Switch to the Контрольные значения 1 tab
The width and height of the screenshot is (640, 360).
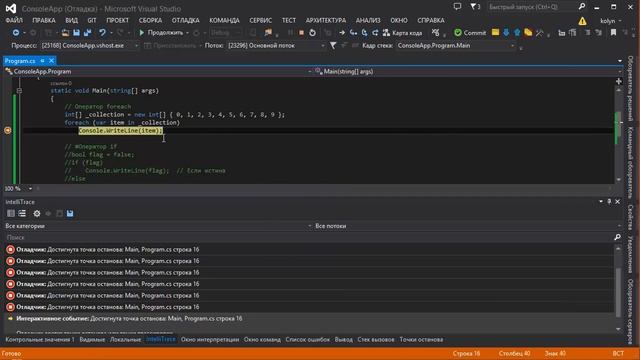(x=40, y=340)
